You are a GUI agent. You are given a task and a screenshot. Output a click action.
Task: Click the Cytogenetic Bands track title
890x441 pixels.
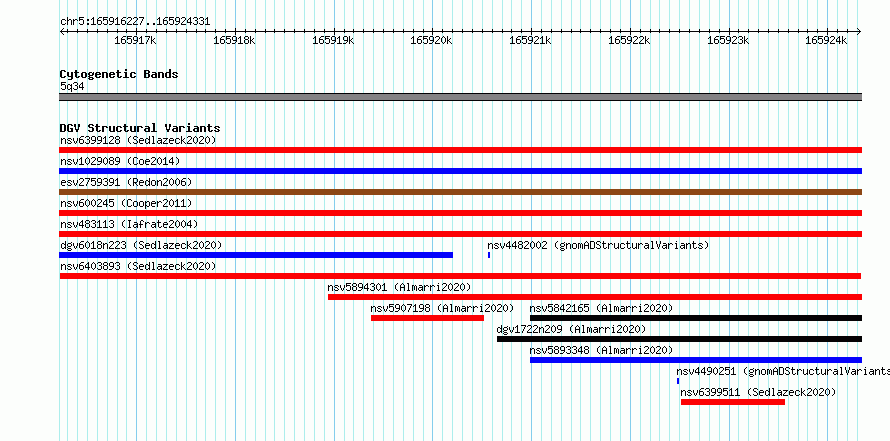tap(119, 74)
